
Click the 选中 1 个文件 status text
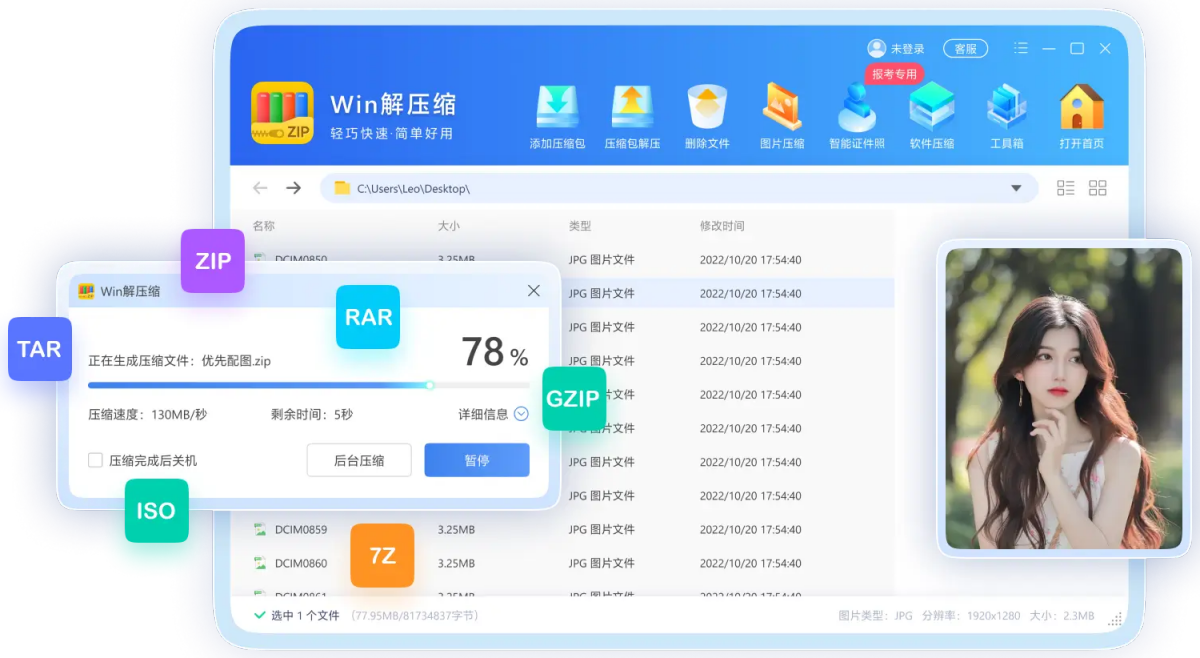click(x=305, y=616)
